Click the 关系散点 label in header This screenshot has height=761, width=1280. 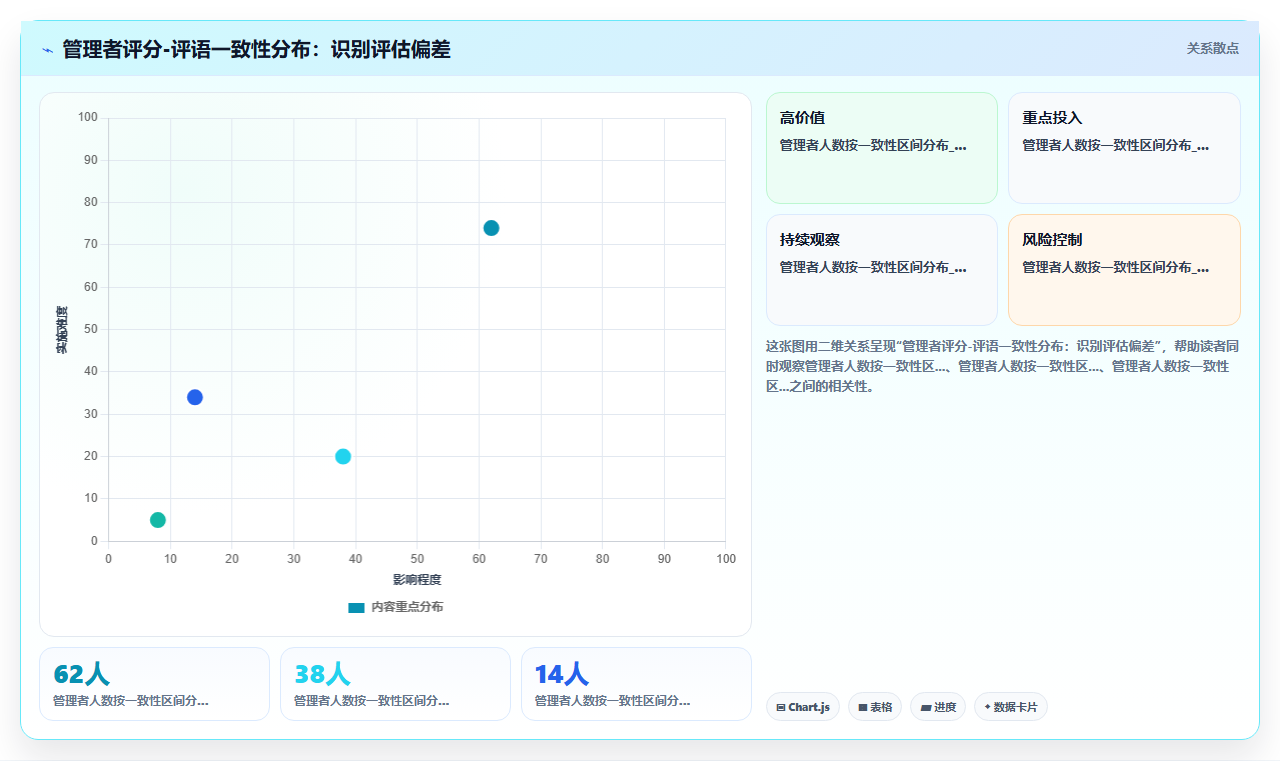[x=1213, y=48]
